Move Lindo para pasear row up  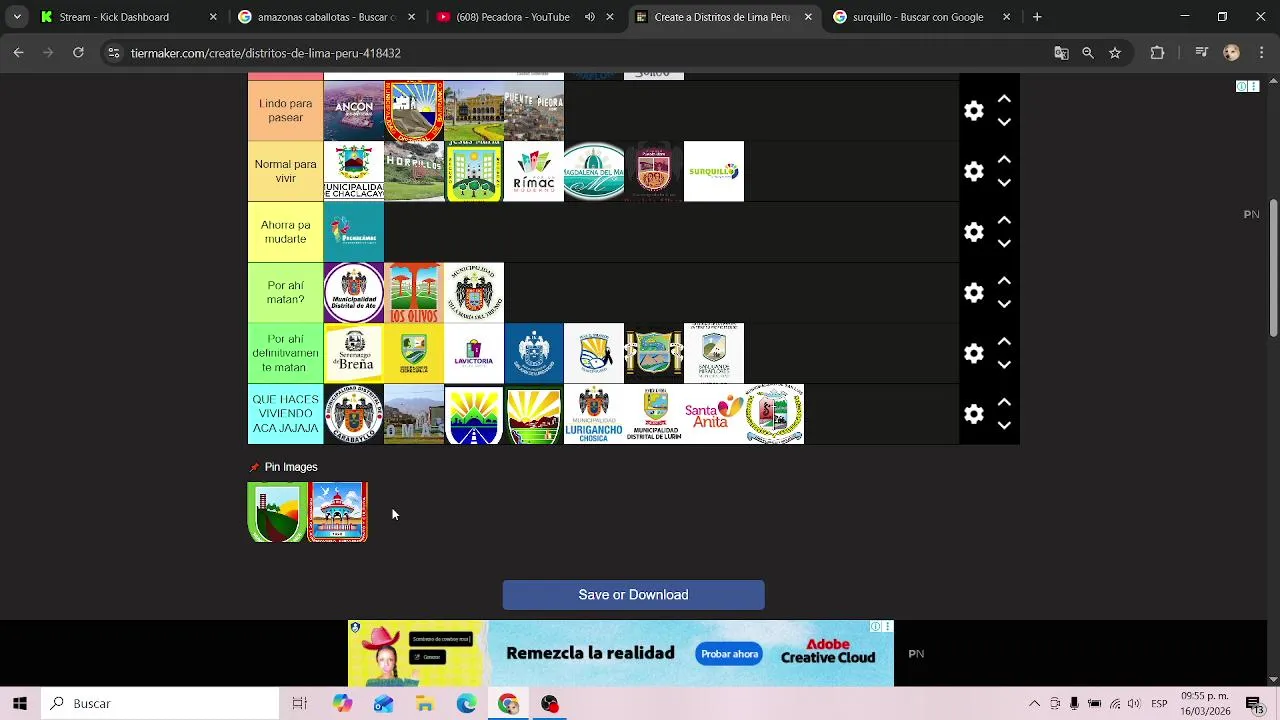(x=1004, y=99)
